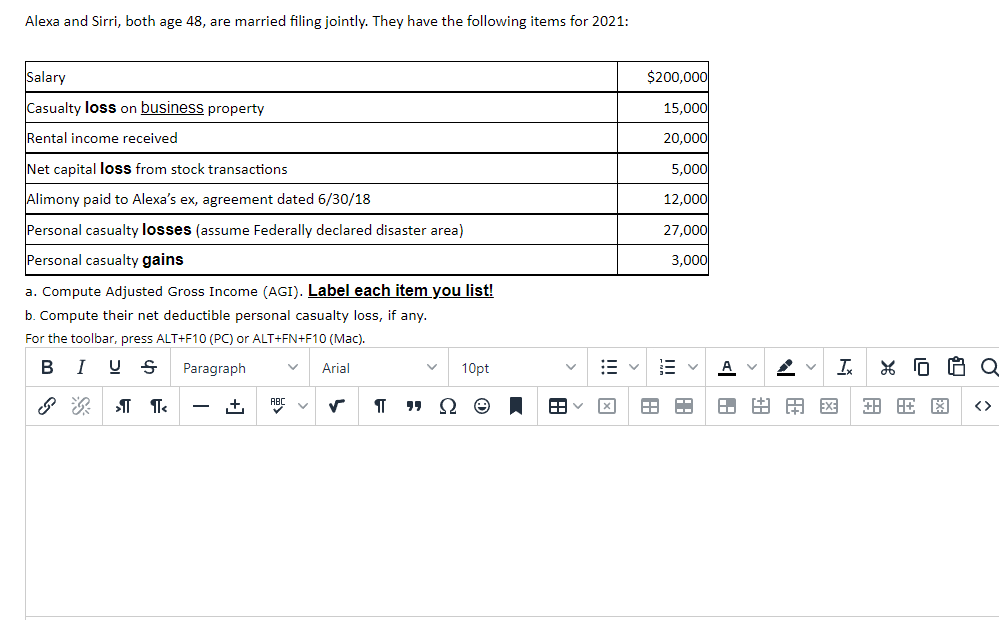Expand the bullet list style options arrow
The width and height of the screenshot is (999, 620).
pyautogui.click(x=634, y=367)
